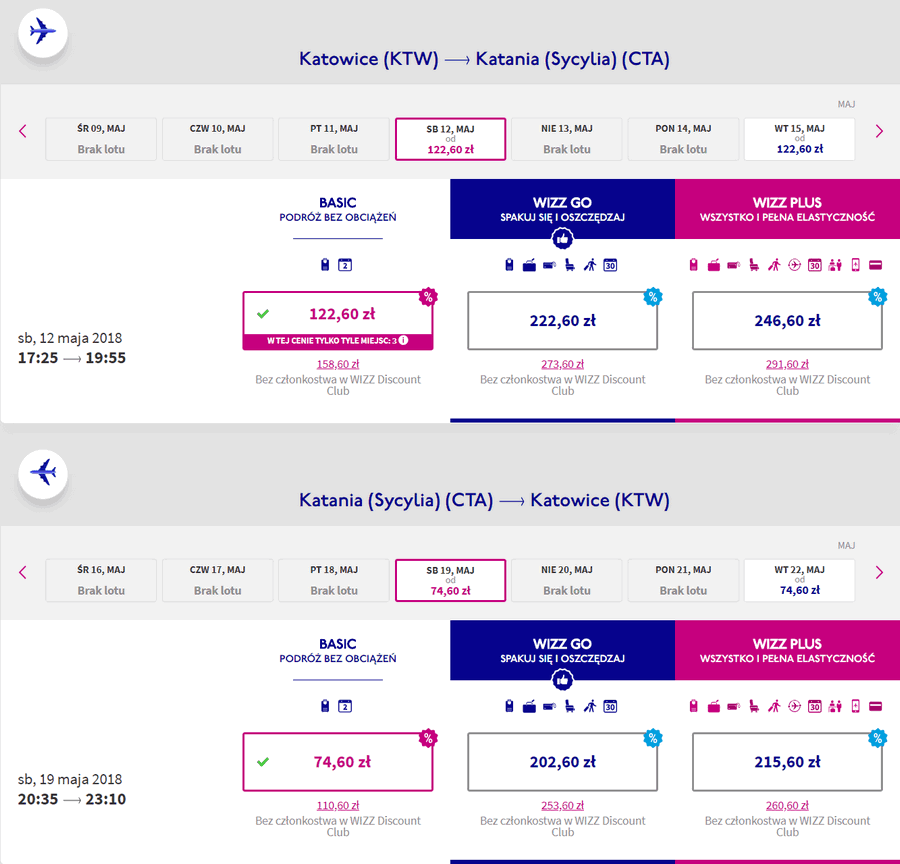The height and width of the screenshot is (864, 900).
Task: Select return BASIC fare 74,60 zł
Action: point(338,762)
